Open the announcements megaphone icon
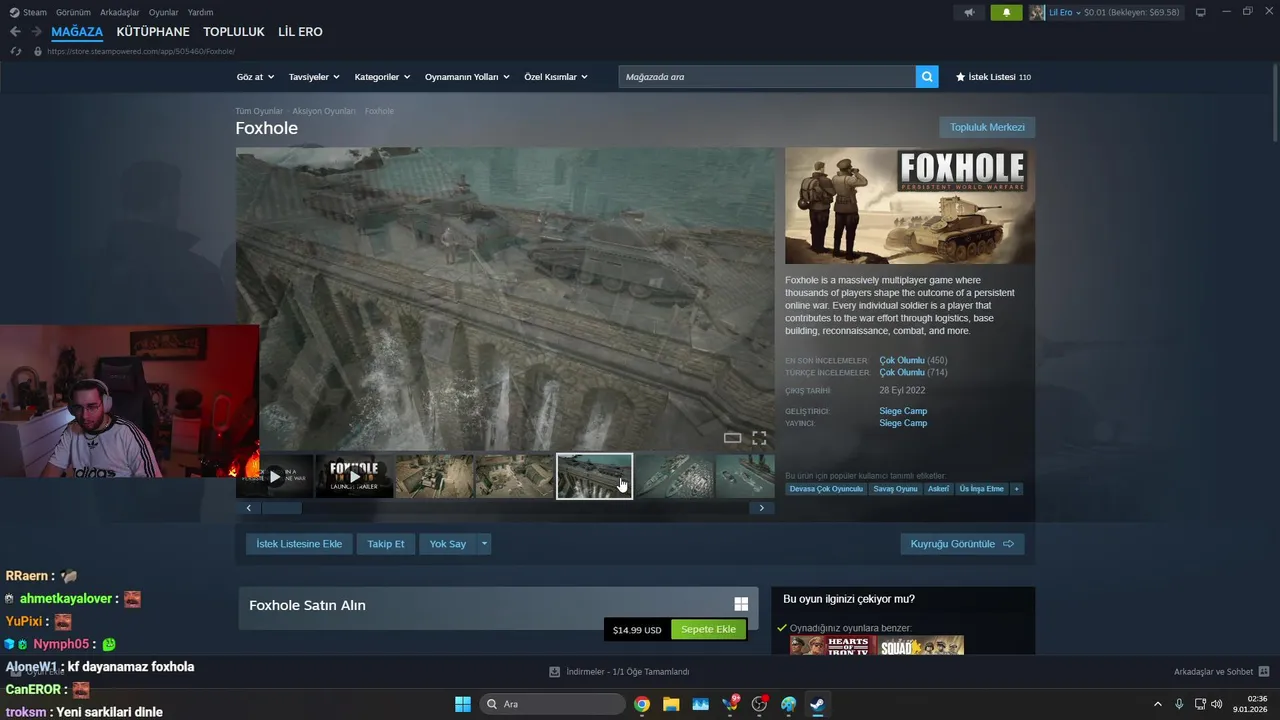This screenshot has height=720, width=1280. coord(968,13)
